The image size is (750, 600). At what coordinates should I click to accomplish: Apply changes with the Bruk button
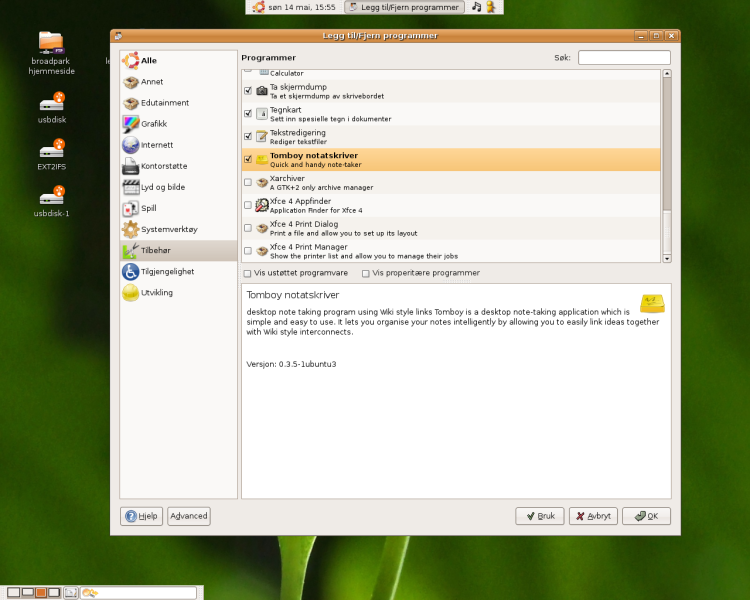click(540, 516)
